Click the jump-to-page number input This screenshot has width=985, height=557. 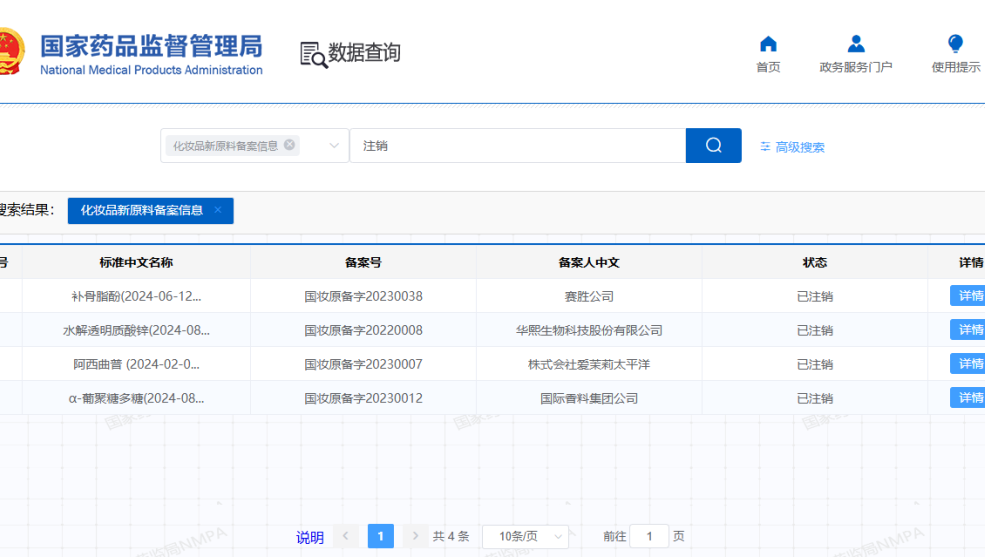(650, 537)
